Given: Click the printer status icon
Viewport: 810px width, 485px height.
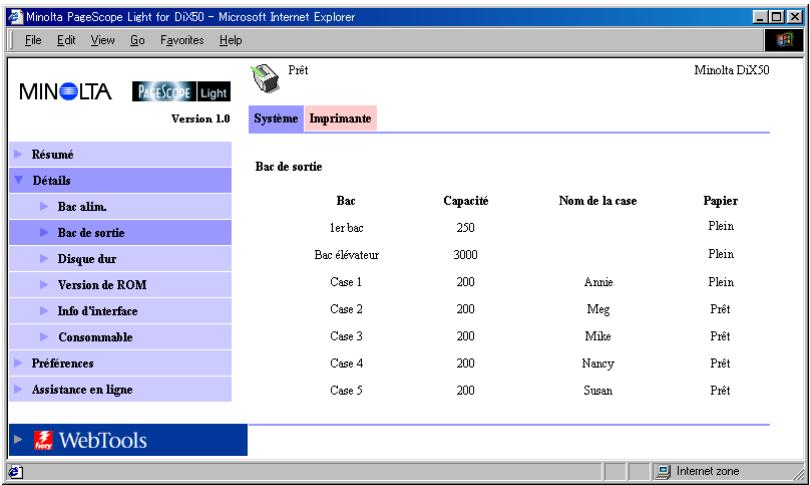Looking at the screenshot, I should (x=266, y=78).
